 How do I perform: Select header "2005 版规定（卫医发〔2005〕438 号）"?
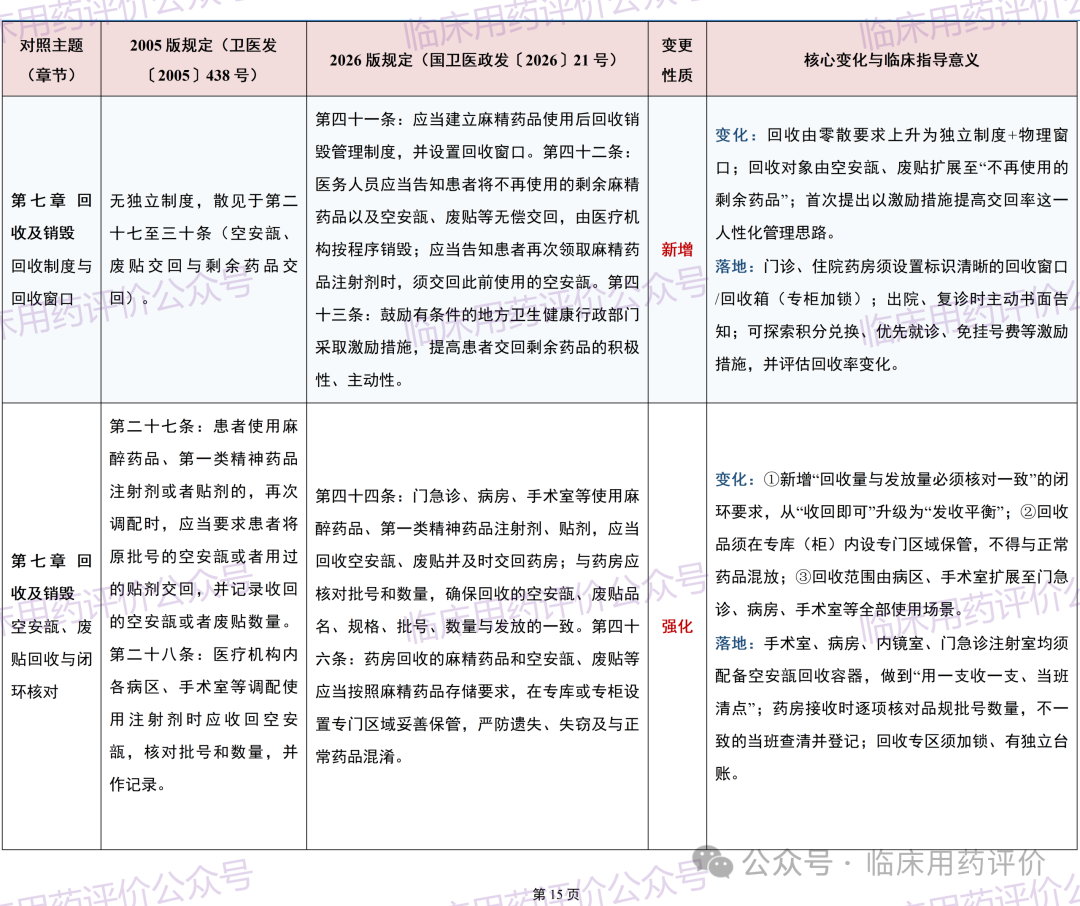tap(203, 59)
